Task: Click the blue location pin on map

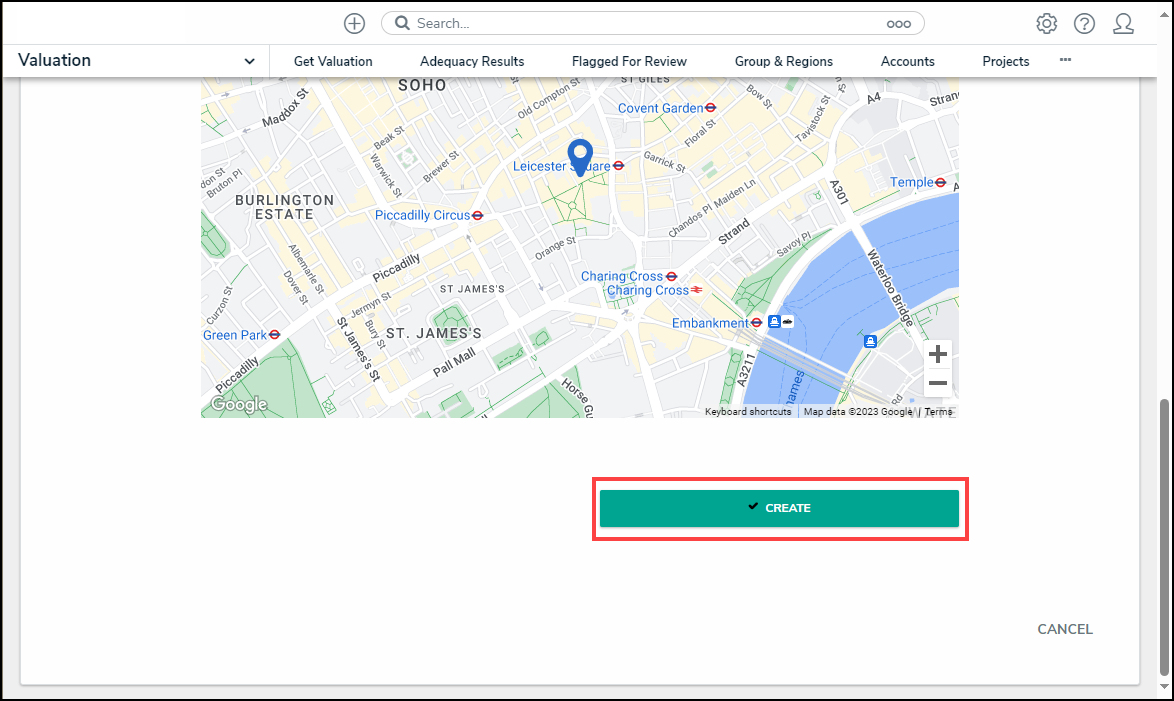Action: [x=580, y=157]
